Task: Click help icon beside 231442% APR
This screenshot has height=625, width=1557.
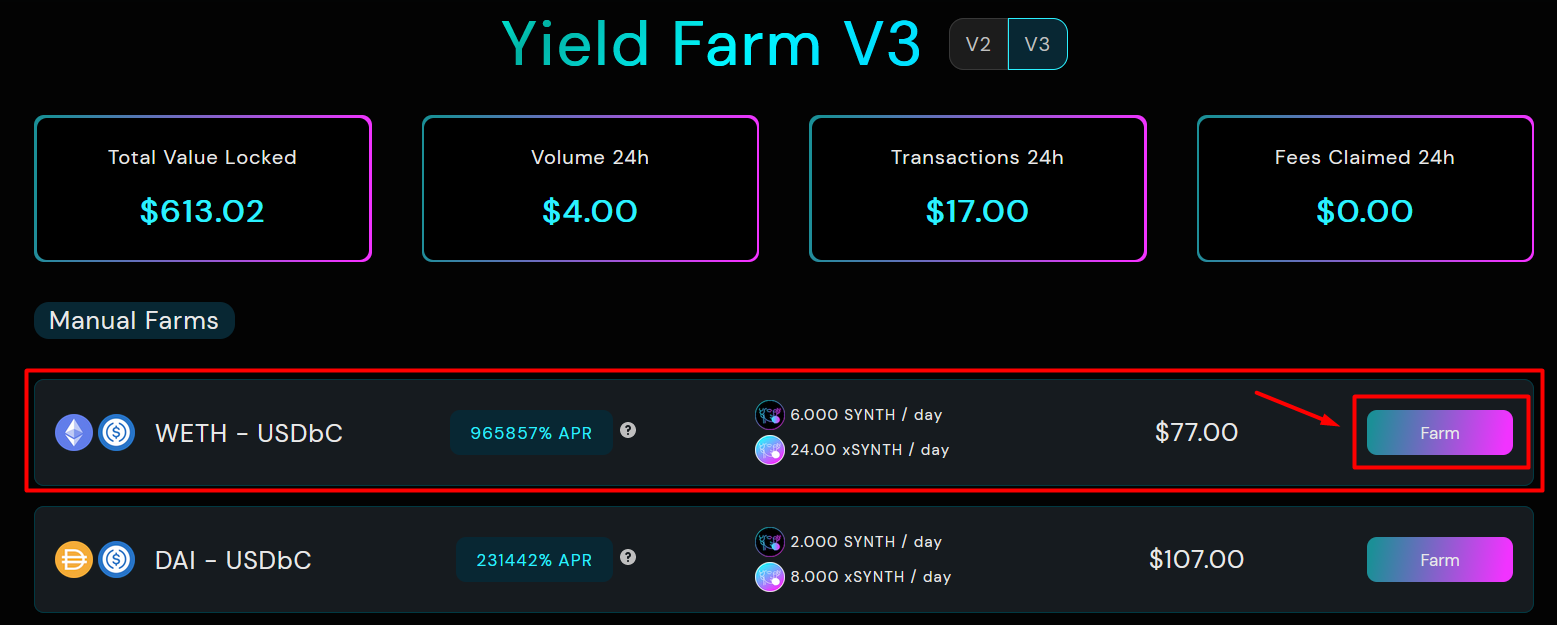Action: tap(628, 557)
